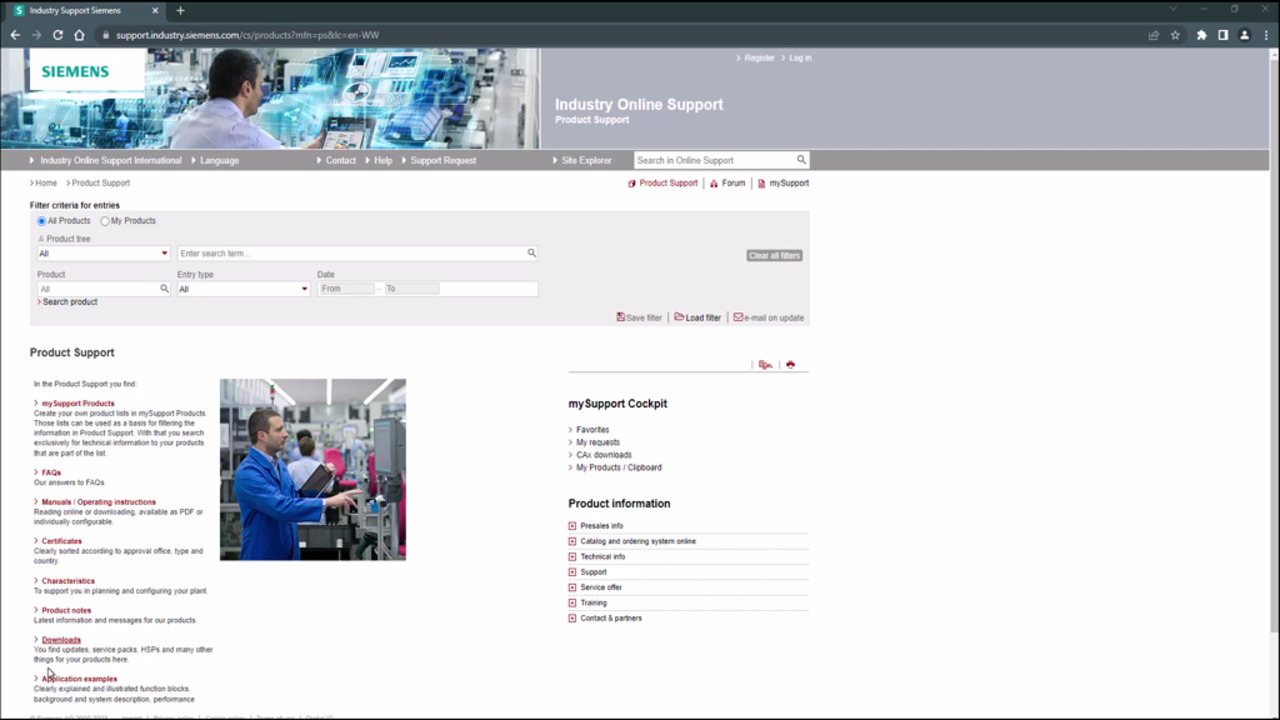The height and width of the screenshot is (720, 1280).
Task: Click the Product search magnifier icon
Action: point(164,288)
